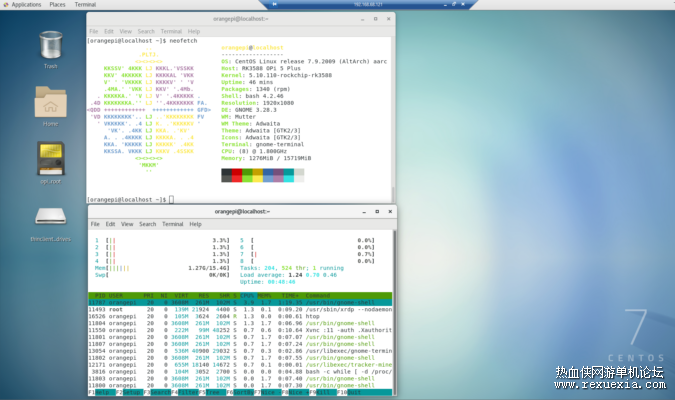Maximize the htop terminal window
The height and width of the screenshot is (400, 675).
(377, 212)
